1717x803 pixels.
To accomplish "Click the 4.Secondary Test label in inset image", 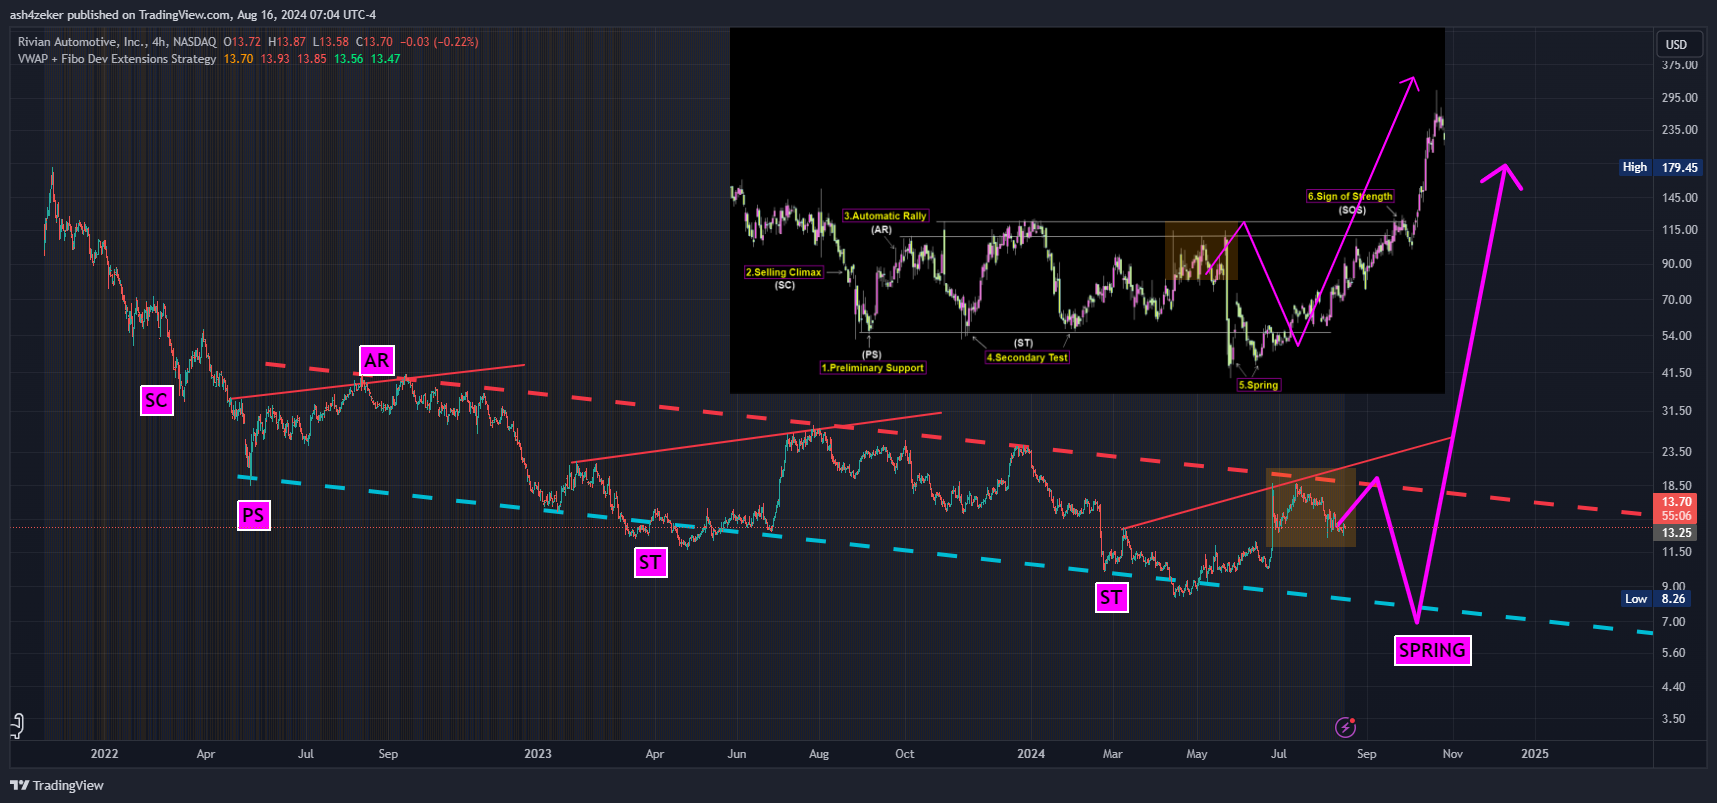I will [1027, 358].
